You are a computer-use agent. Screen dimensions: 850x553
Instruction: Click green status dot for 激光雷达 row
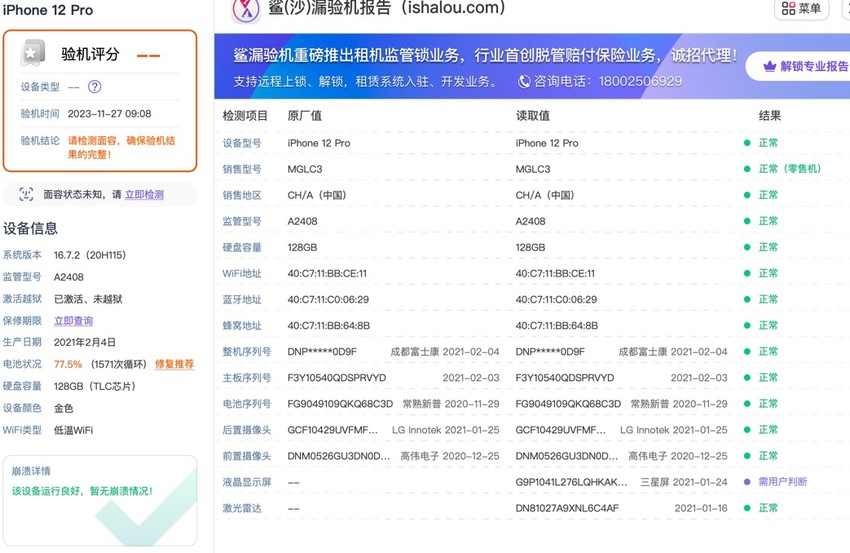(x=747, y=508)
